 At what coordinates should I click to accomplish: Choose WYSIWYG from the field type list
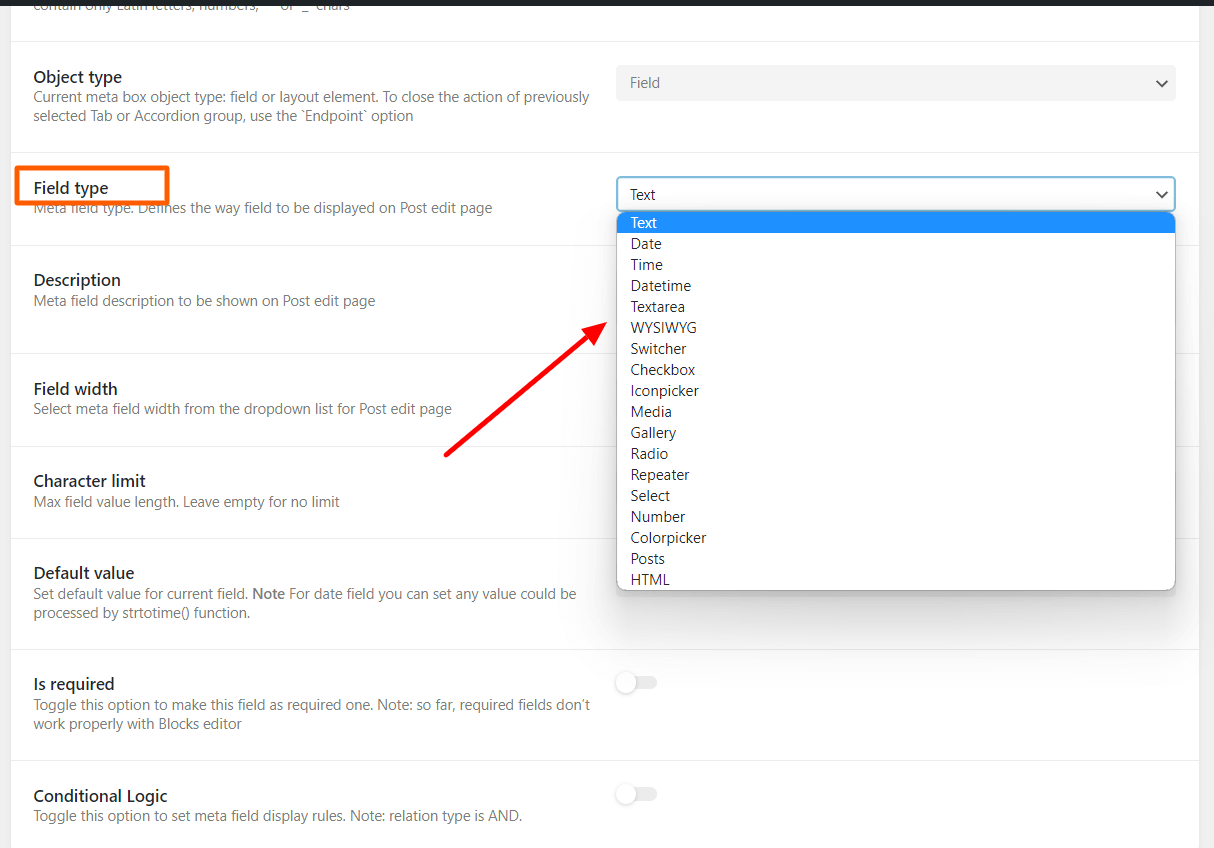pos(895,328)
